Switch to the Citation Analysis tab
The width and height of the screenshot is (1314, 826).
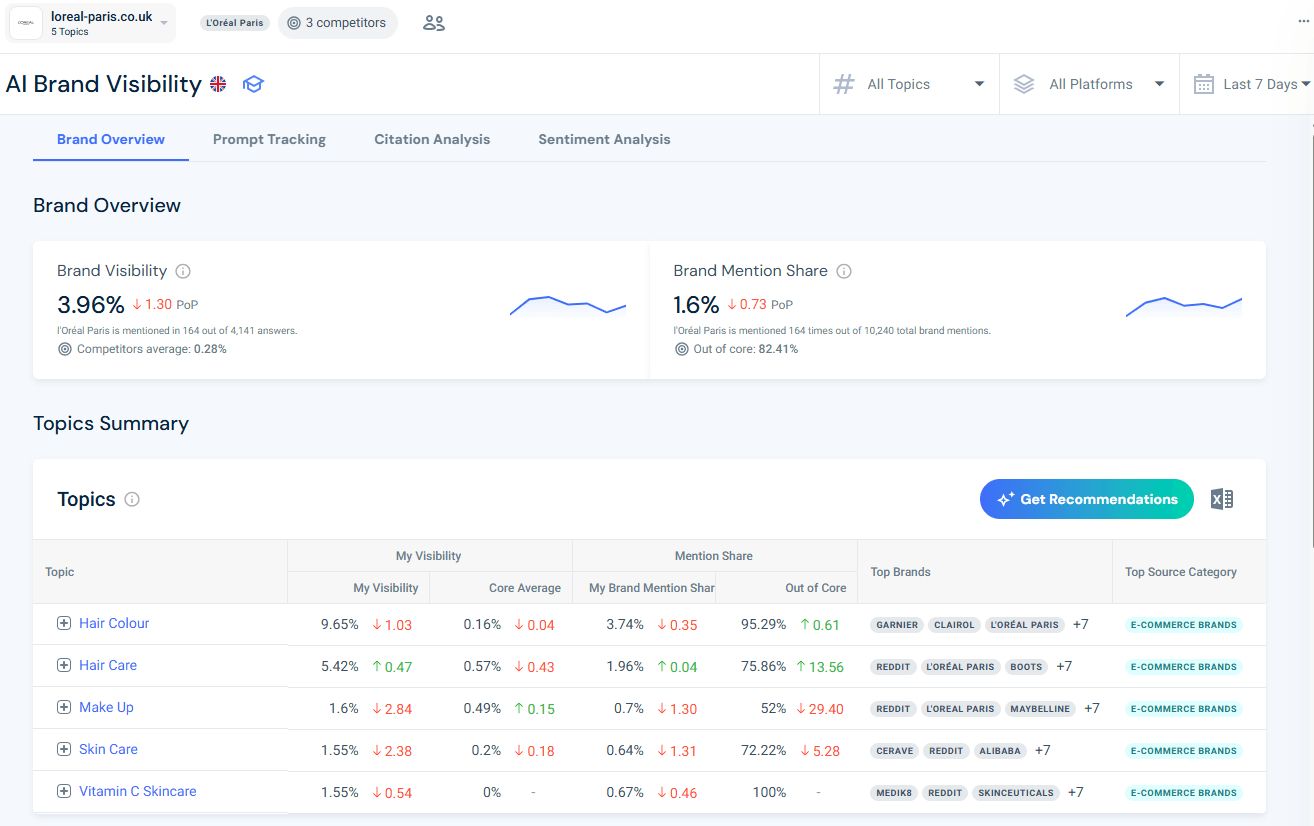click(x=432, y=139)
